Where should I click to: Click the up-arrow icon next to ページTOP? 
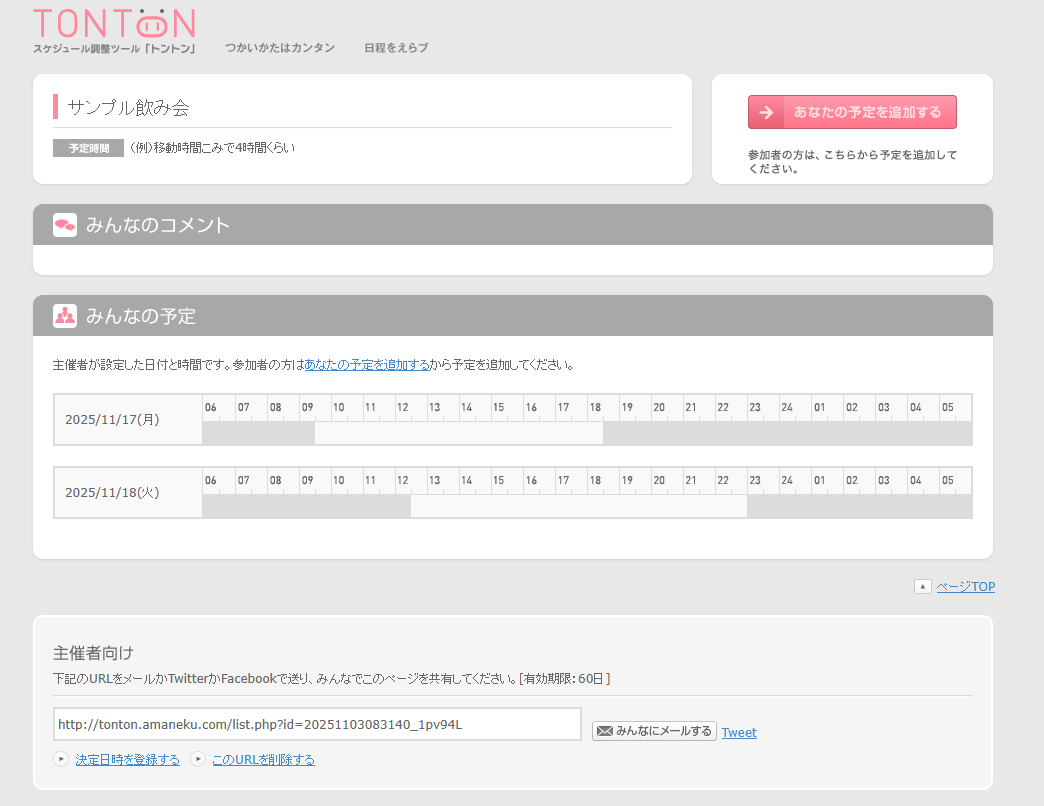coord(922,586)
